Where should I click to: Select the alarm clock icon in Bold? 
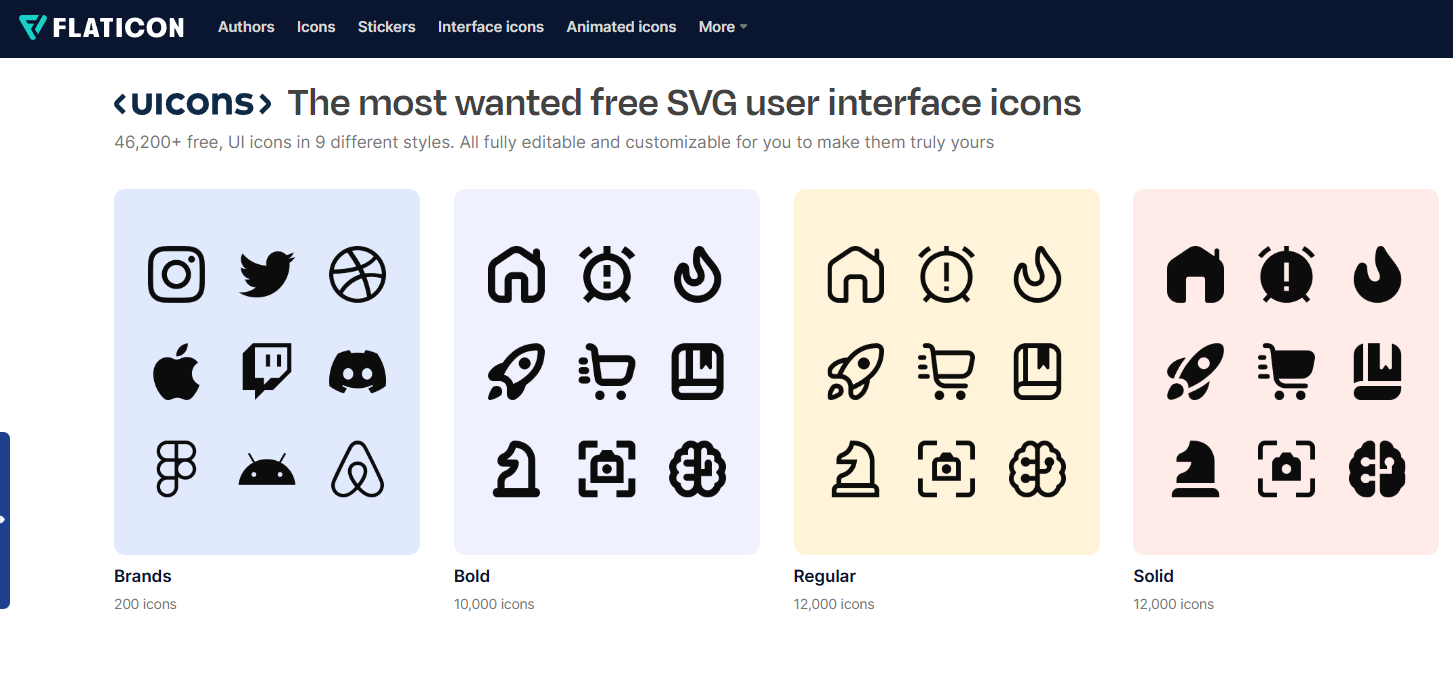607,274
